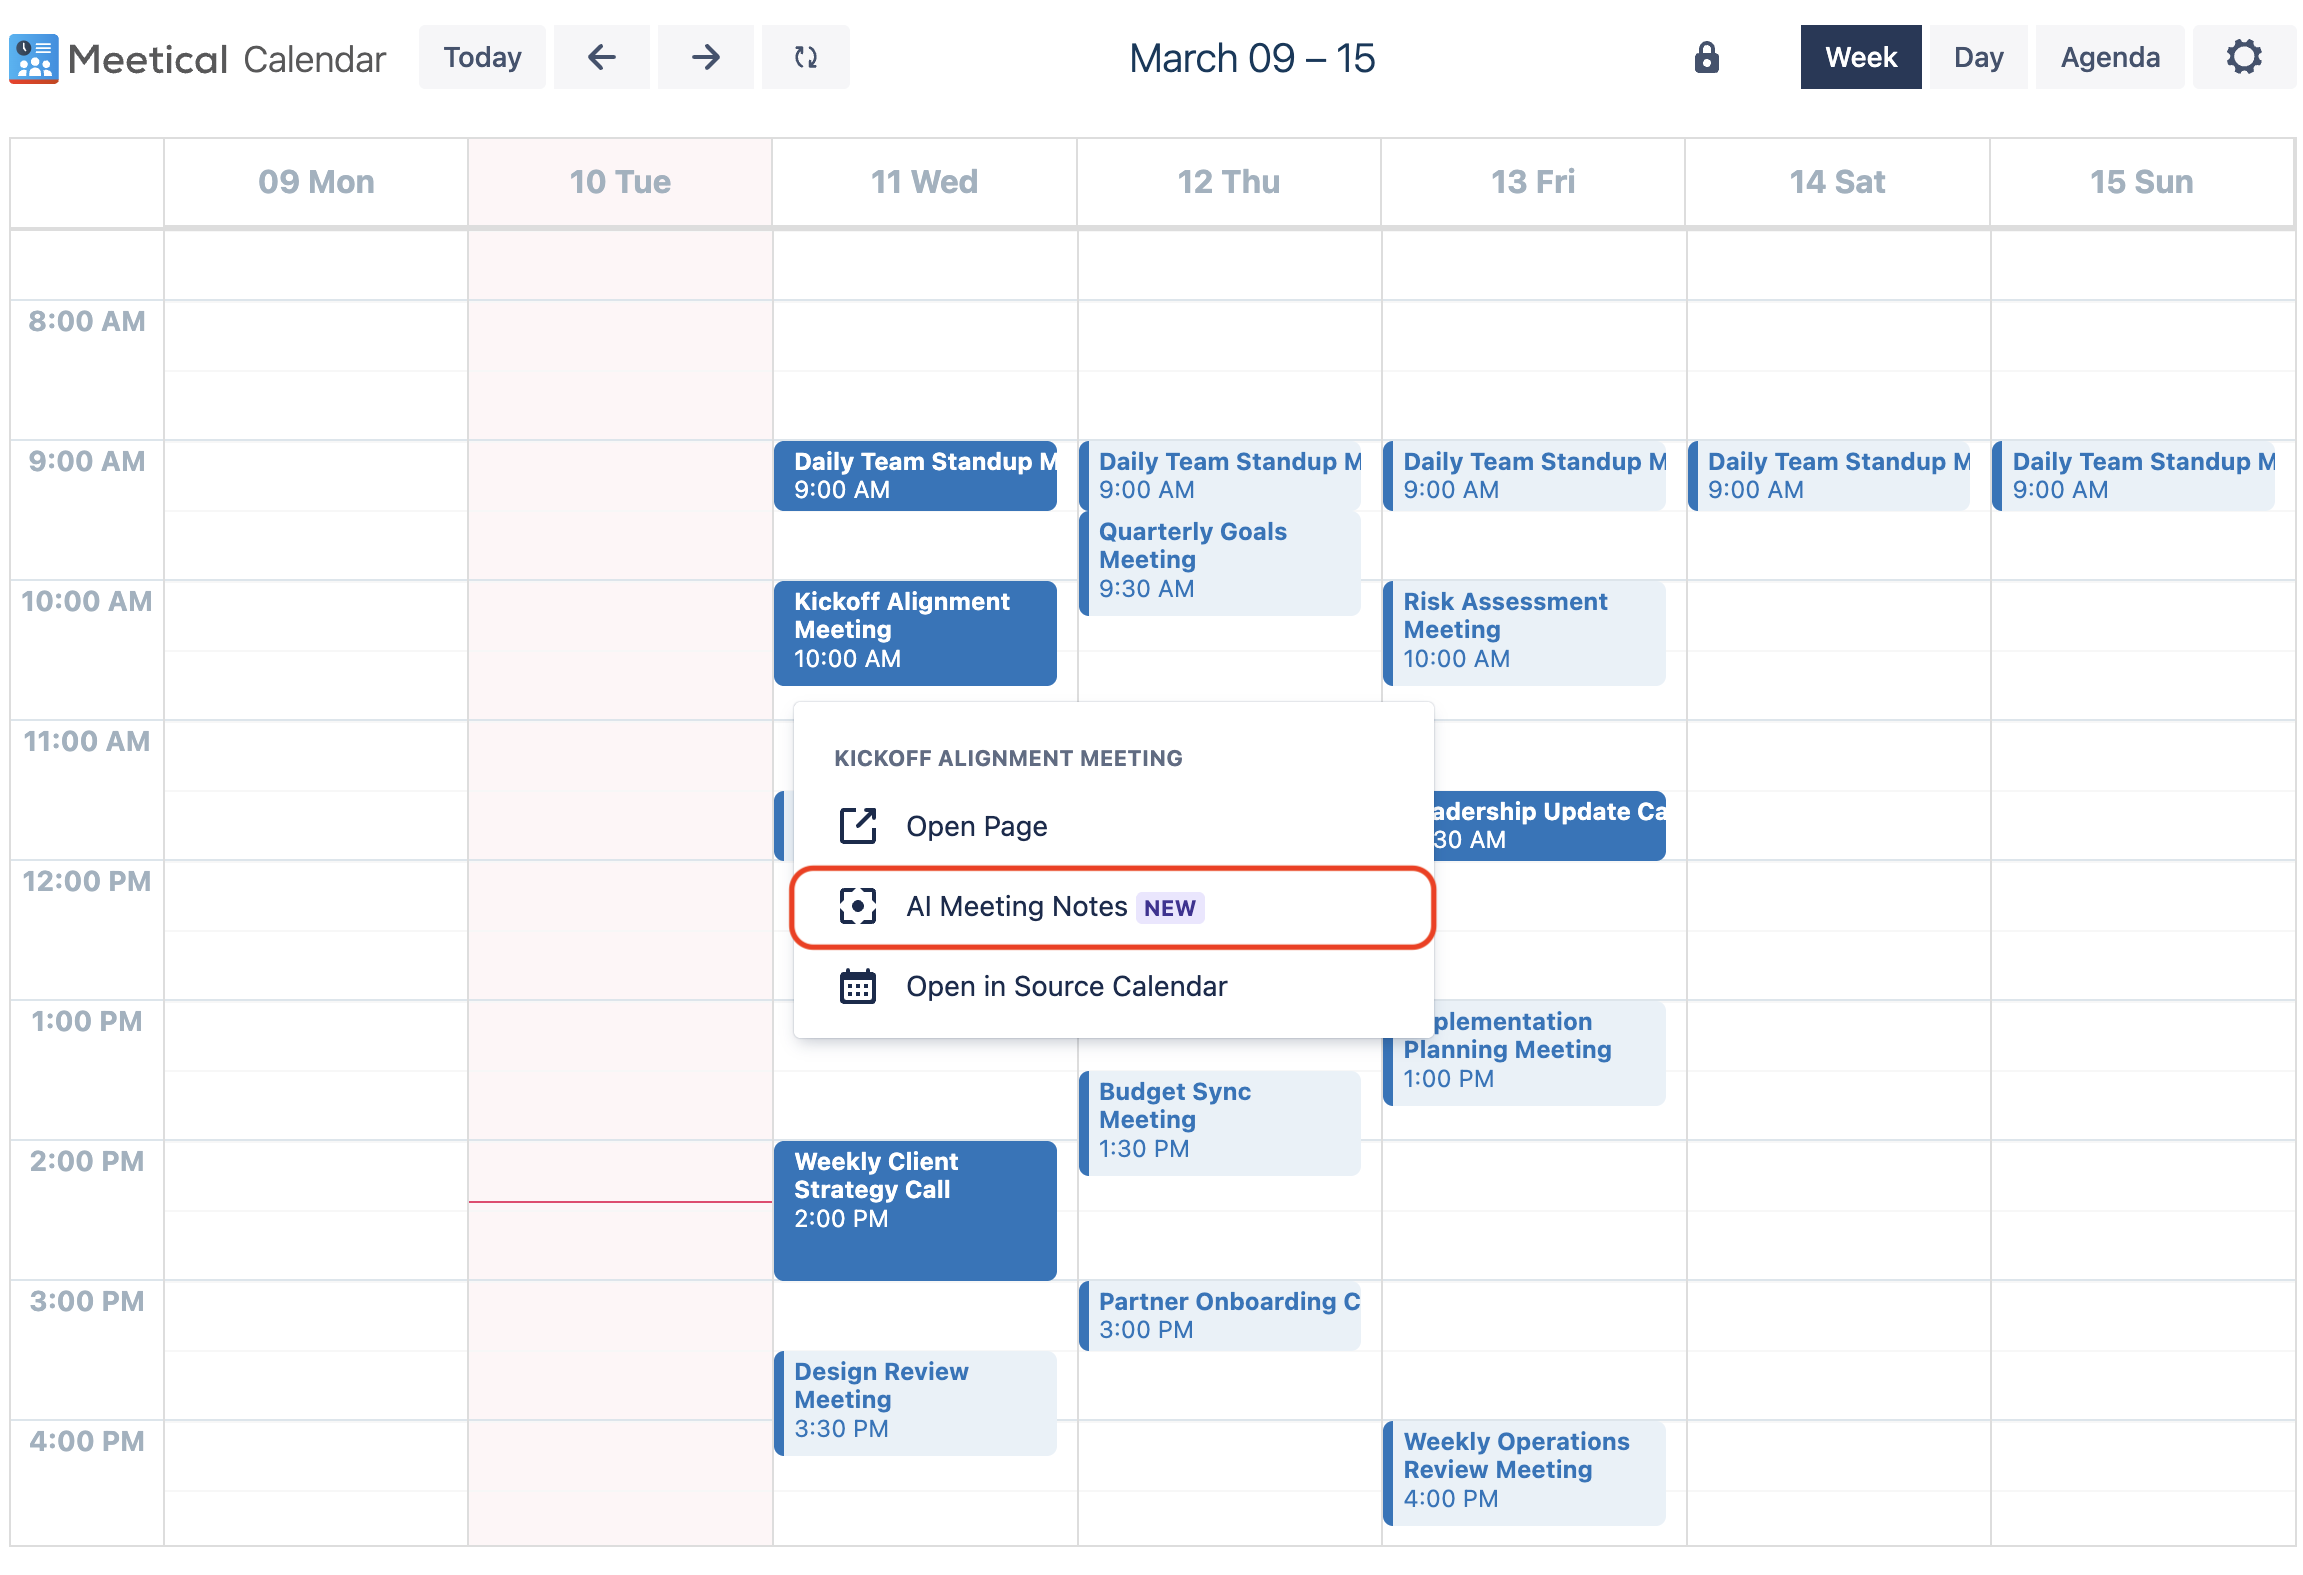Jump to Today
Screen dimensions: 2303x1575
tap(482, 57)
